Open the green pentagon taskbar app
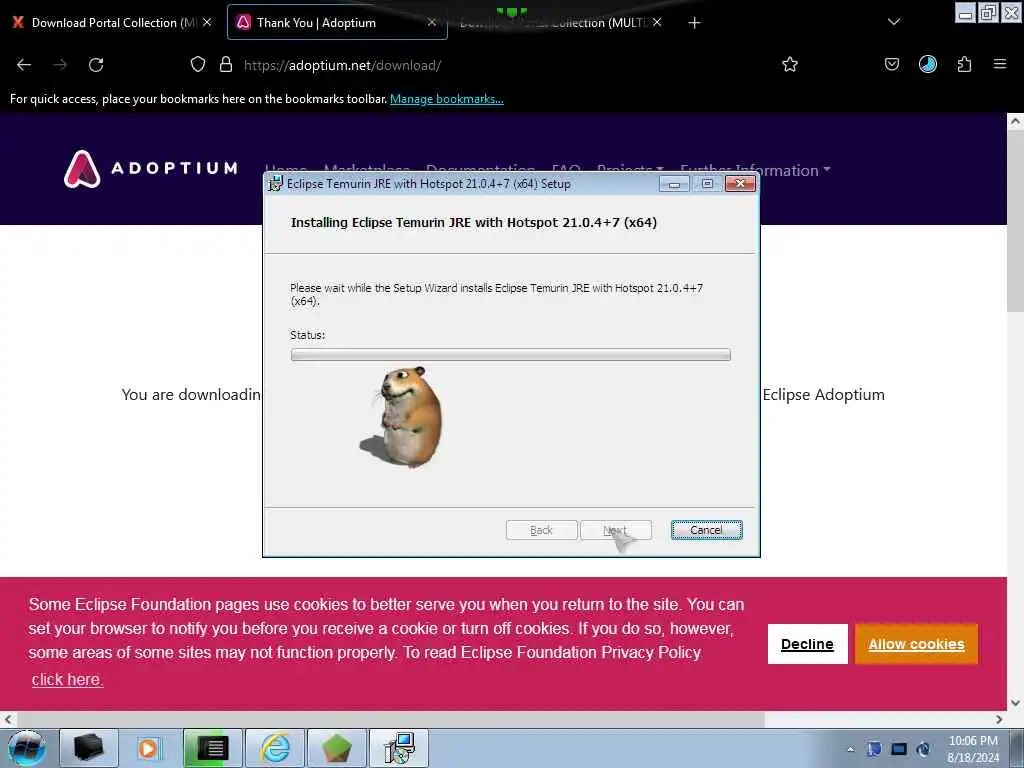 pyautogui.click(x=336, y=748)
